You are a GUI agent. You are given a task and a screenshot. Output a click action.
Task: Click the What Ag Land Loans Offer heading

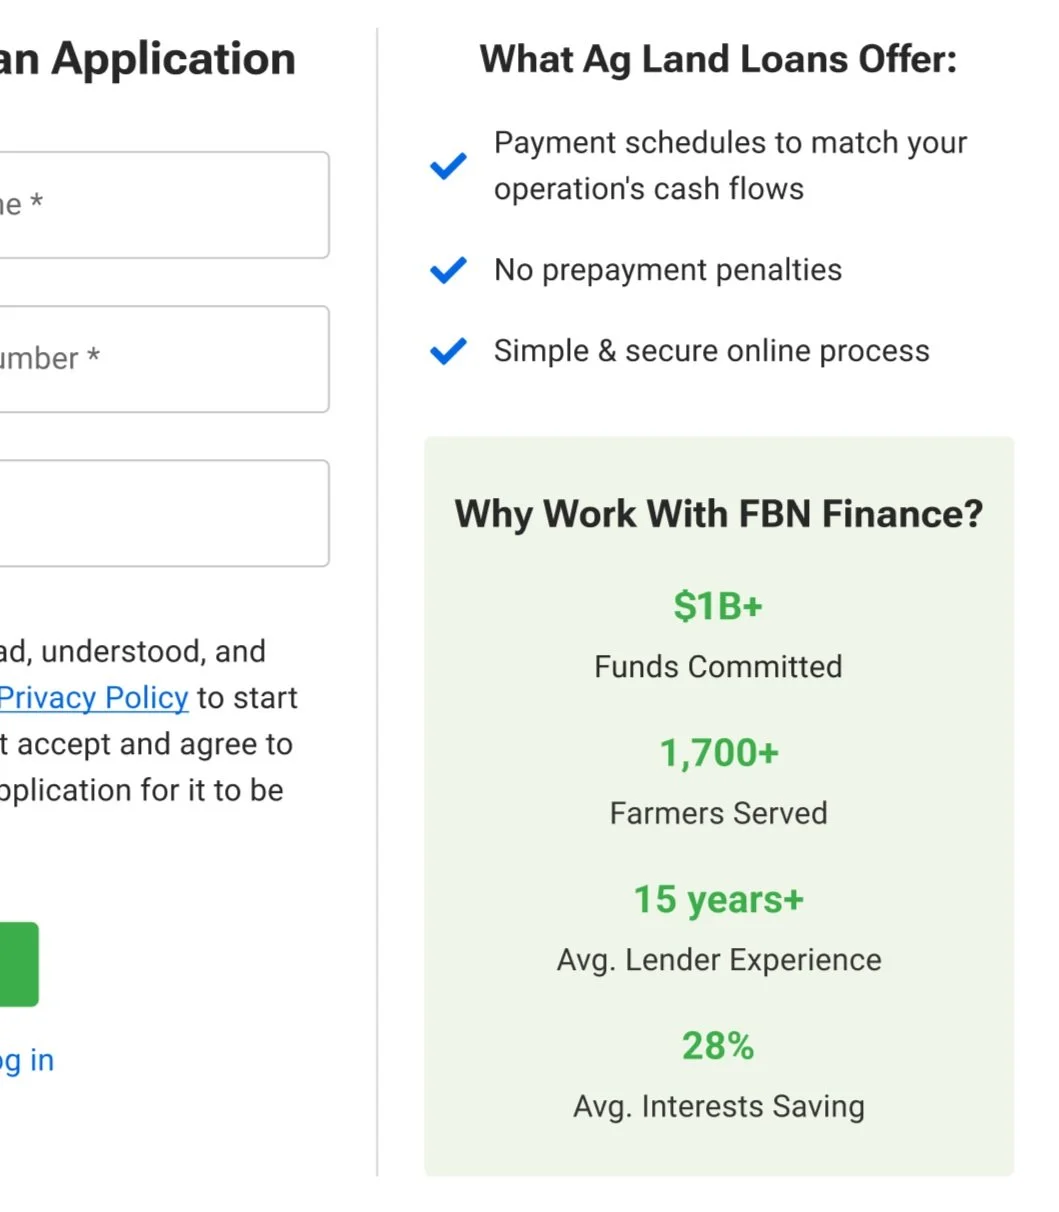(x=718, y=59)
